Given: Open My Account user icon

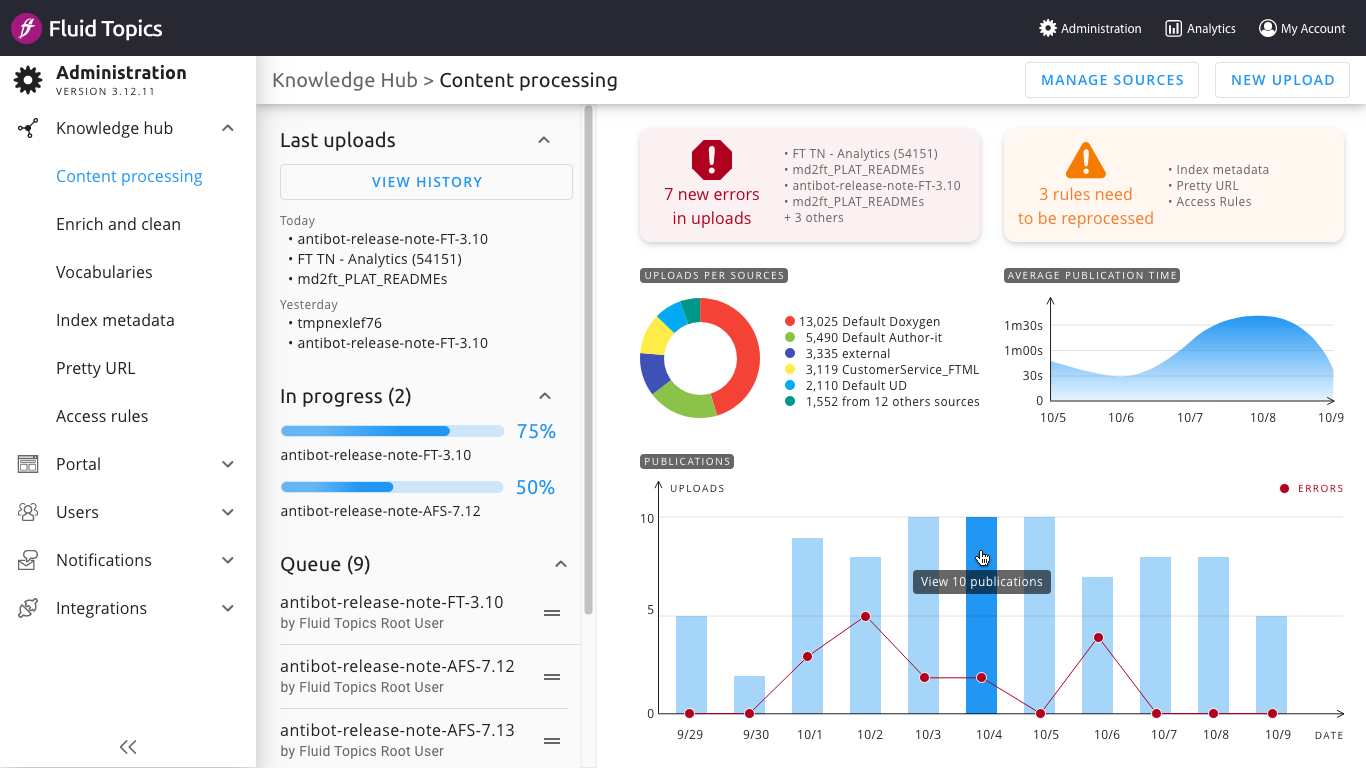Looking at the screenshot, I should click(1268, 28).
